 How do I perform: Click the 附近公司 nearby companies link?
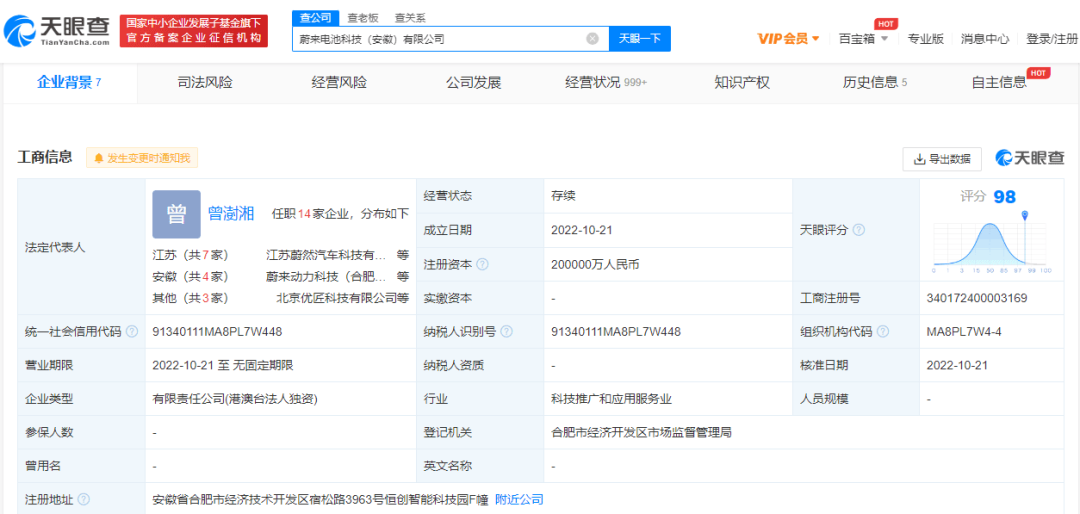519,499
